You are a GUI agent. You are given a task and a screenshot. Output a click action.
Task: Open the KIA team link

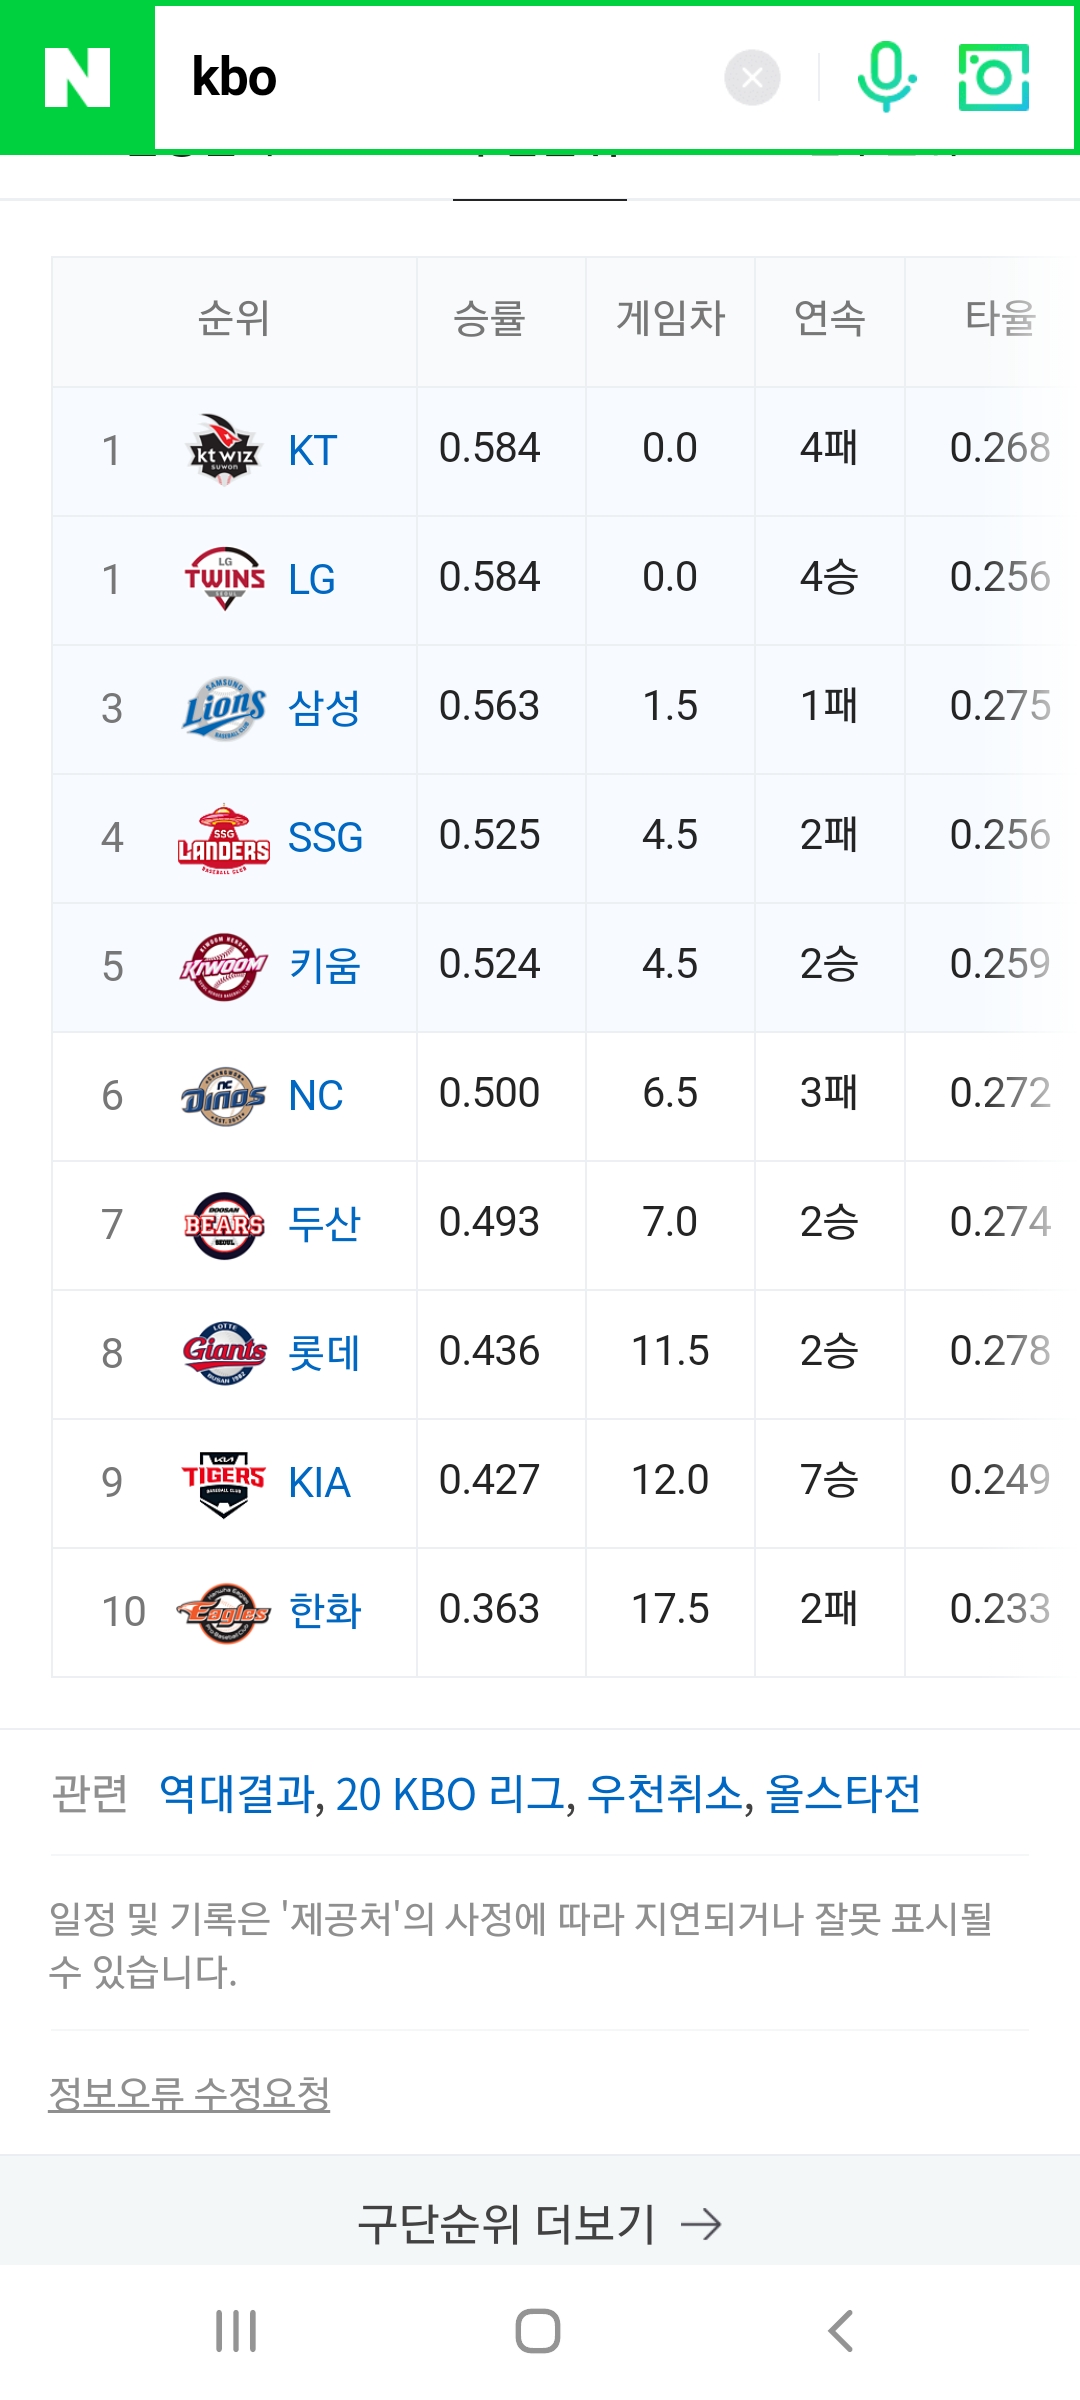(x=319, y=1483)
